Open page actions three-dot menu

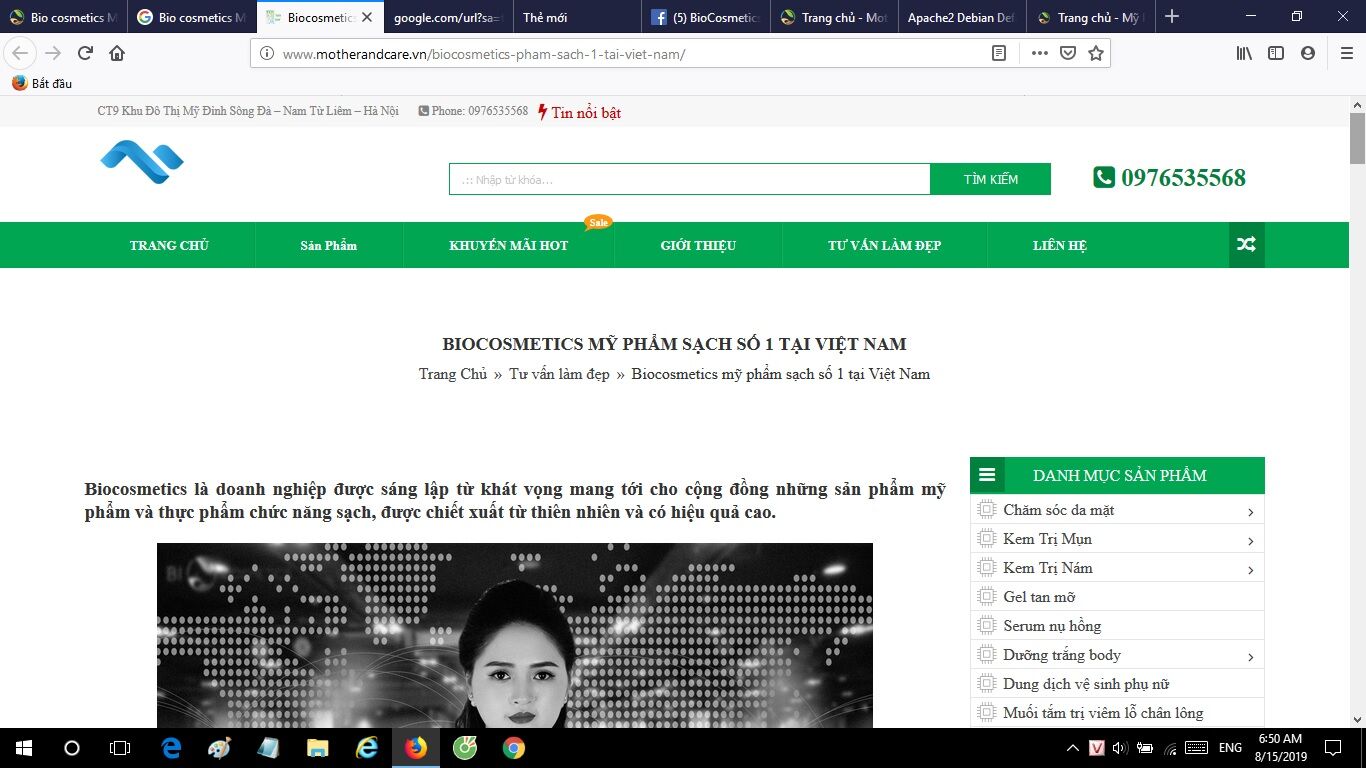click(x=1040, y=54)
